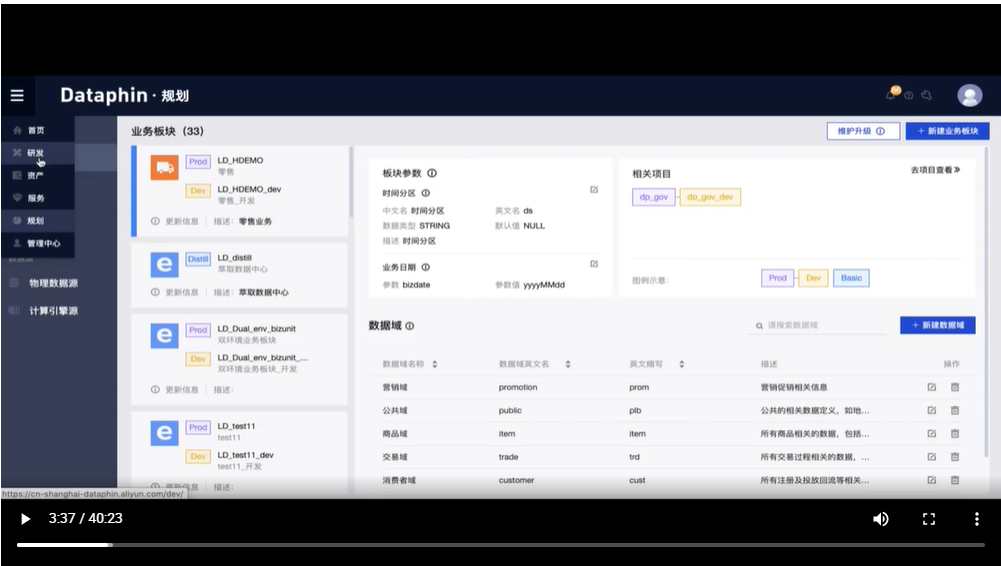
Task: Click info icon beside 数据域 heading
Action: coord(410,325)
